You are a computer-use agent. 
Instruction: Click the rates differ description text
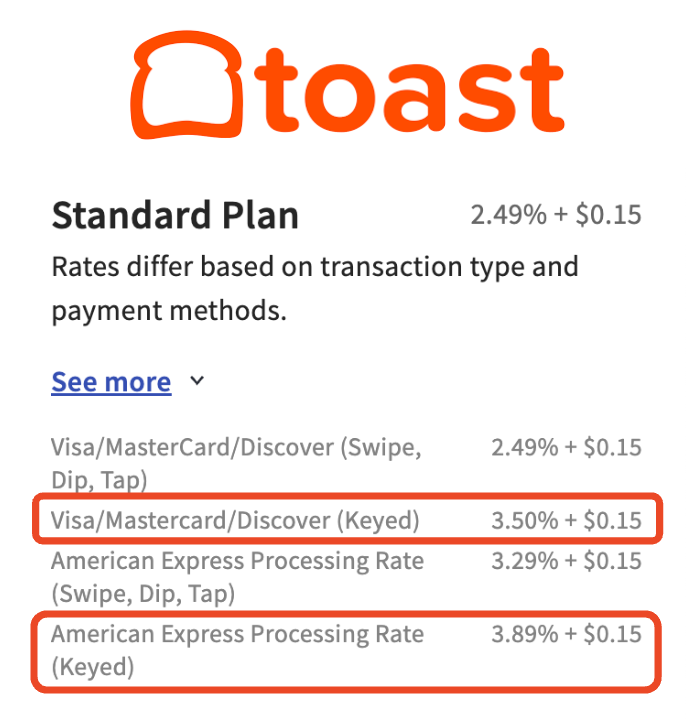pyautogui.click(x=315, y=288)
